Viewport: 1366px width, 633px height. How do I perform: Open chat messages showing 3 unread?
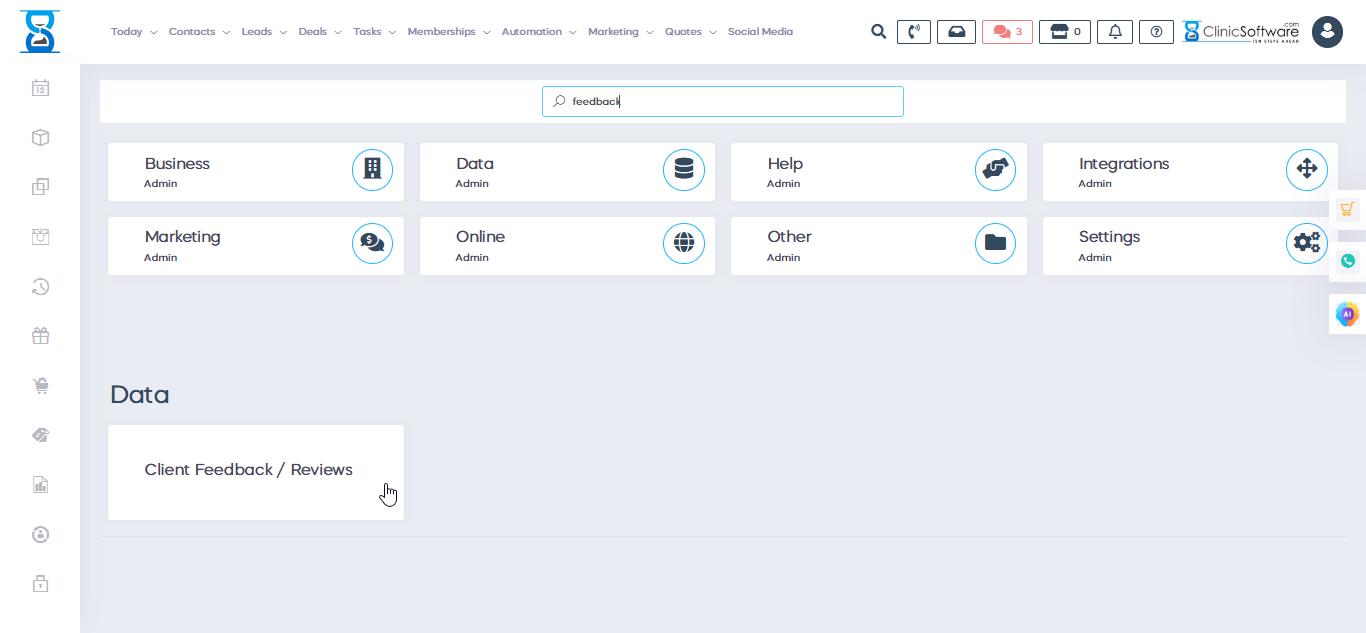pyautogui.click(x=1007, y=32)
